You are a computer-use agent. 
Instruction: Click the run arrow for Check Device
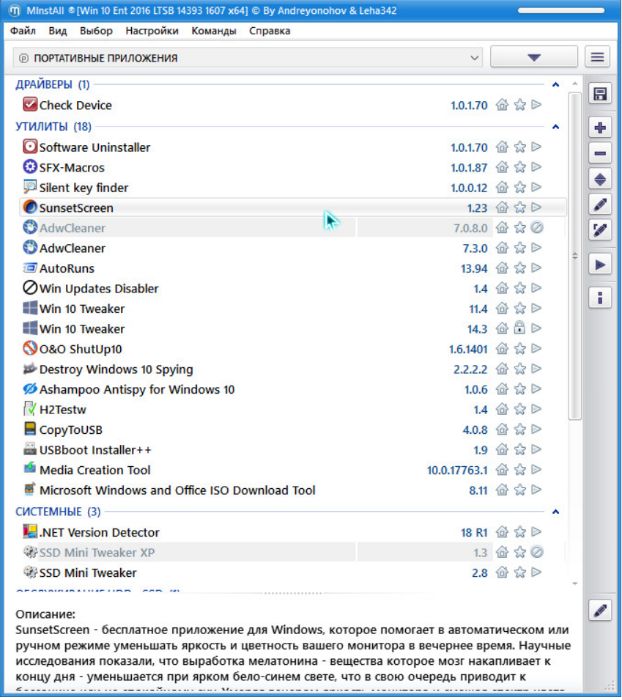537,105
